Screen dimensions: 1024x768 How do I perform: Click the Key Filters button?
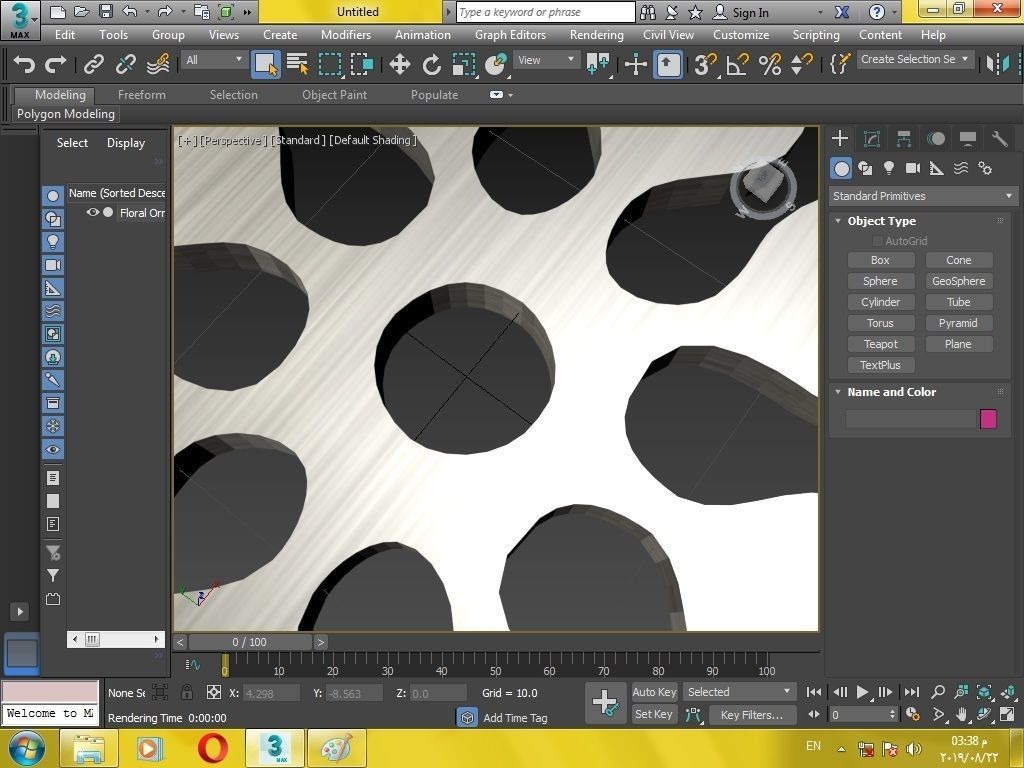(752, 714)
